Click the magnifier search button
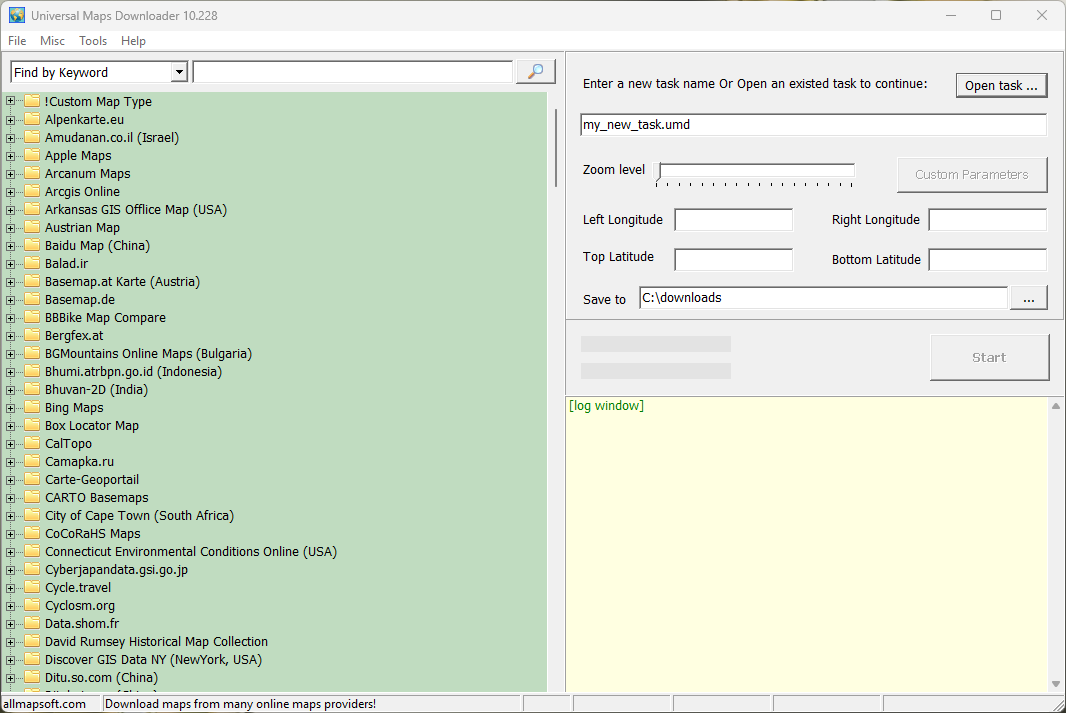Screen dimensions: 1066x713 point(536,71)
